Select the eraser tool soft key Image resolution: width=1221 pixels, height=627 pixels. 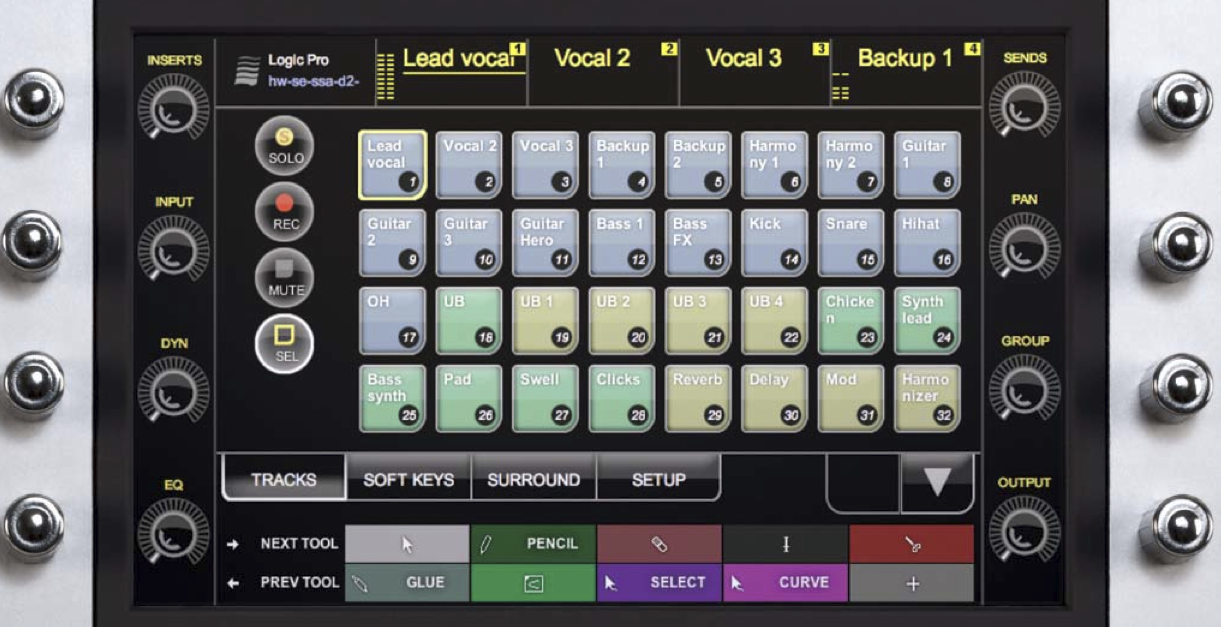coord(659,544)
